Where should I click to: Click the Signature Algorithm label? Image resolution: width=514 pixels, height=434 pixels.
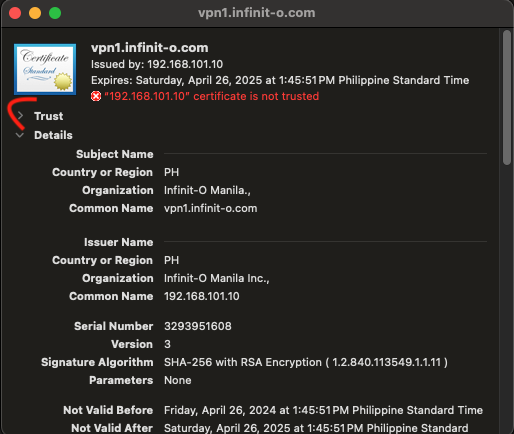click(x=97, y=362)
